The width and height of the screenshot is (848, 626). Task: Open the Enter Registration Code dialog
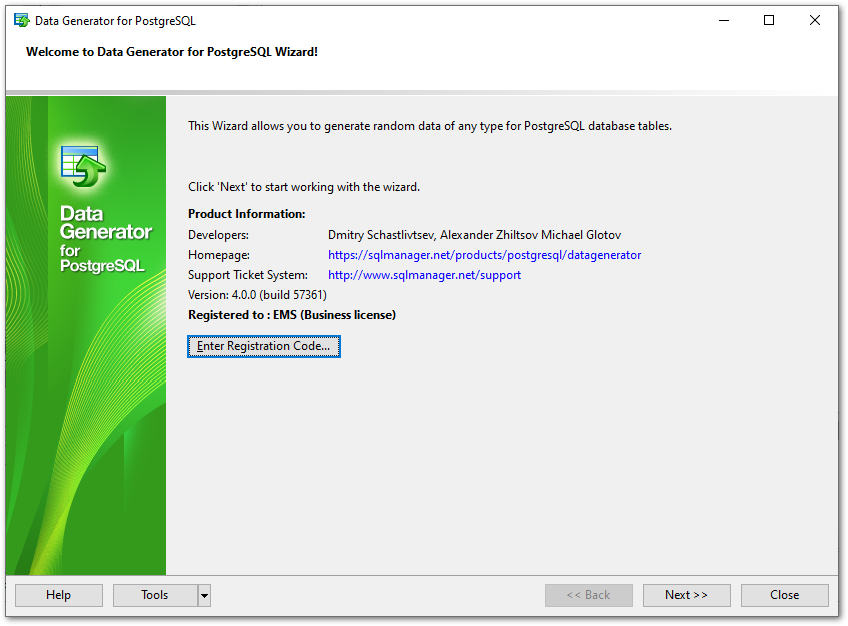tap(264, 347)
